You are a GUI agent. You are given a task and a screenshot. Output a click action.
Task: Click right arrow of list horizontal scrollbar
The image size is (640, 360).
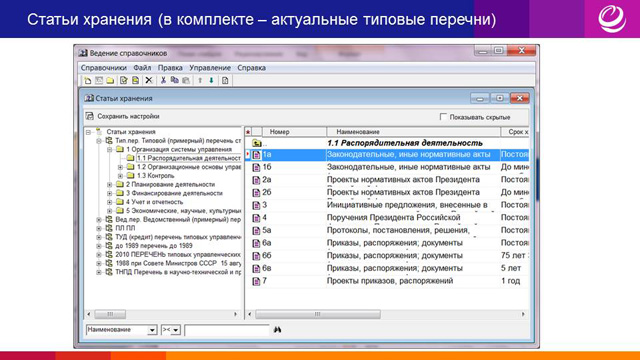[523, 314]
